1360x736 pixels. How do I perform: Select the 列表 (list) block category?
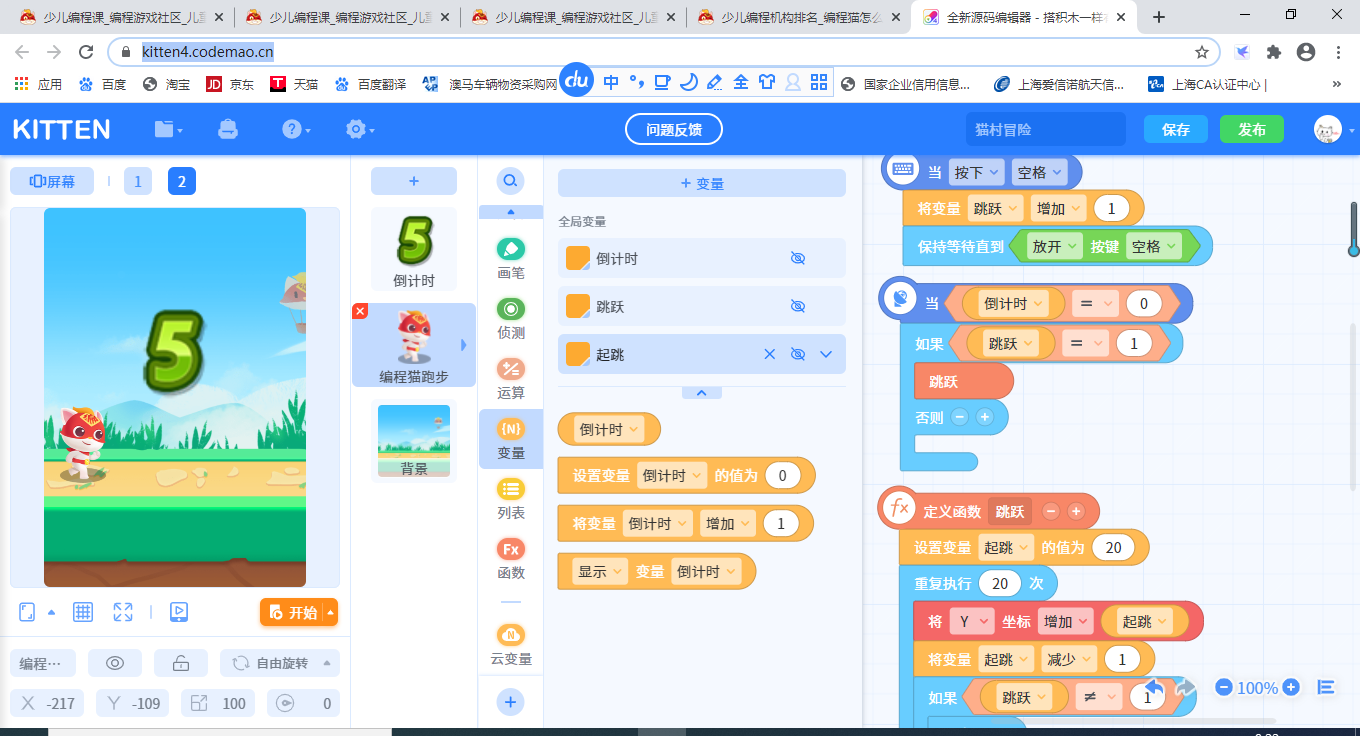point(511,498)
